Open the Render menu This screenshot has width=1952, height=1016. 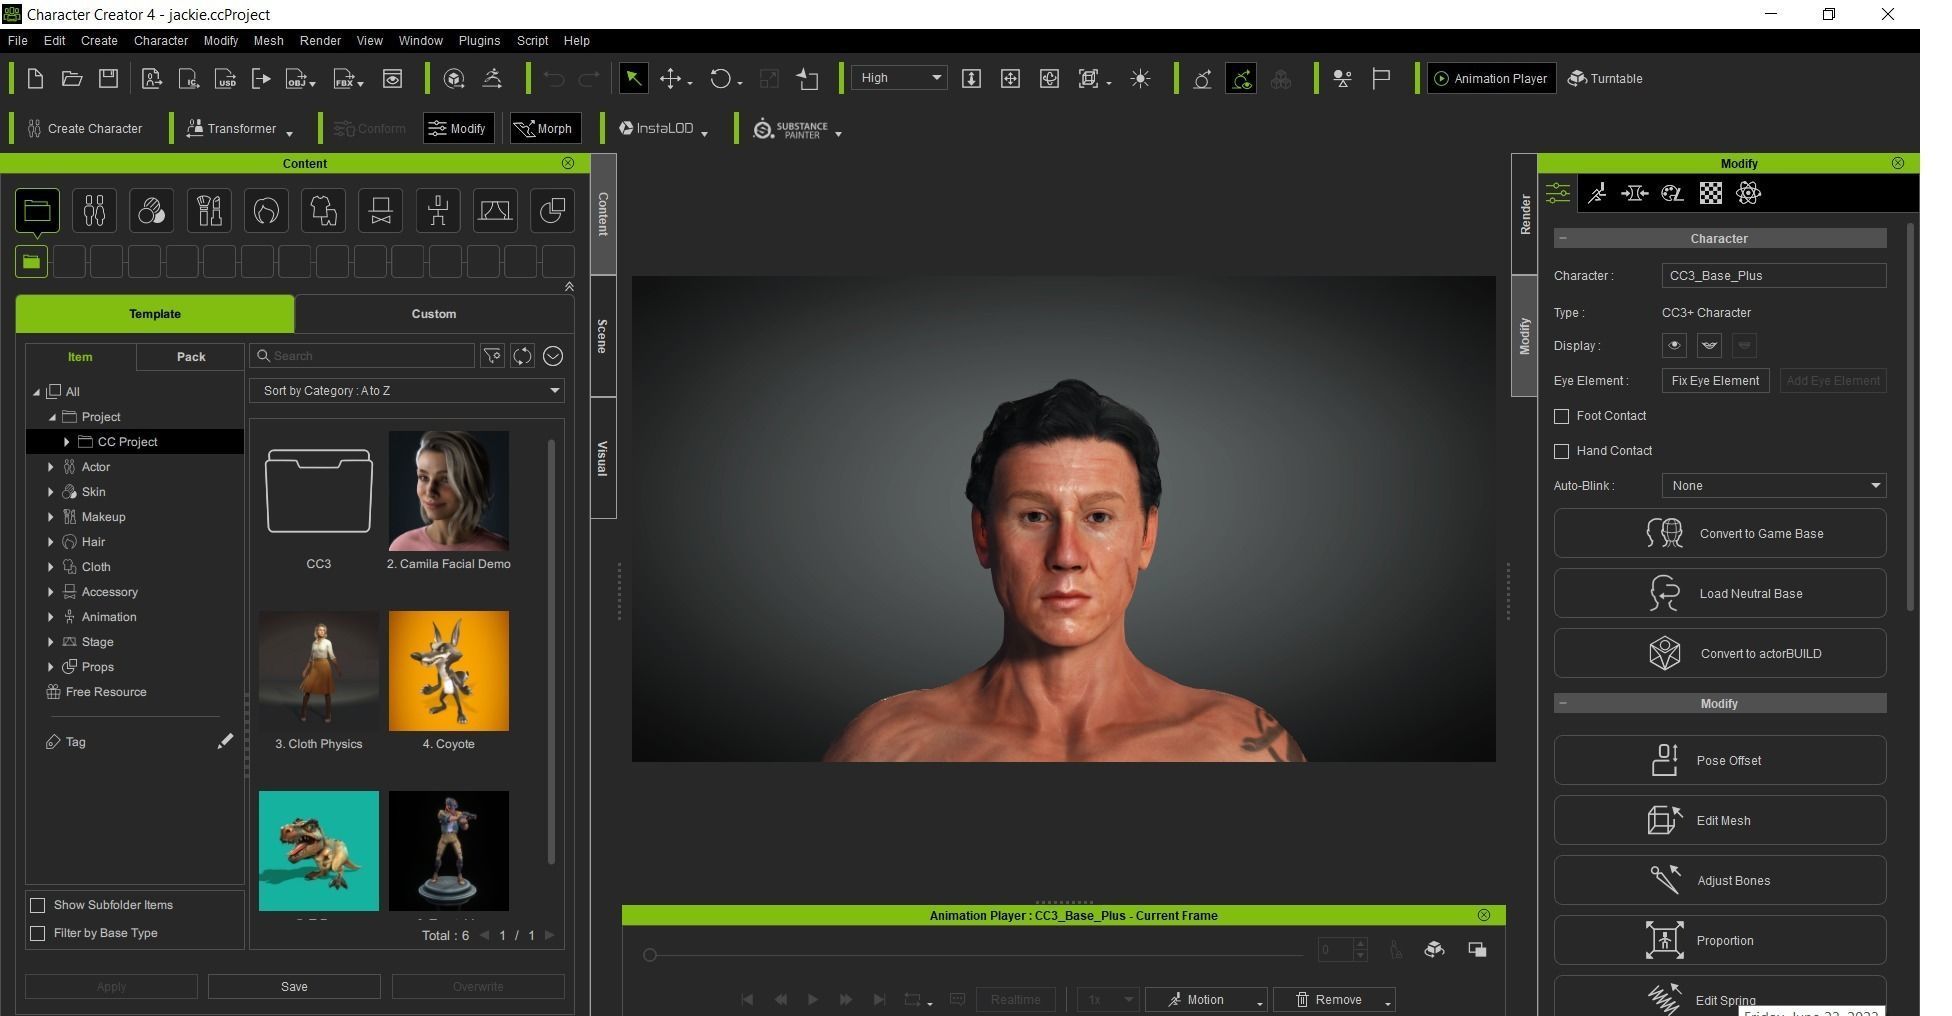click(x=320, y=41)
